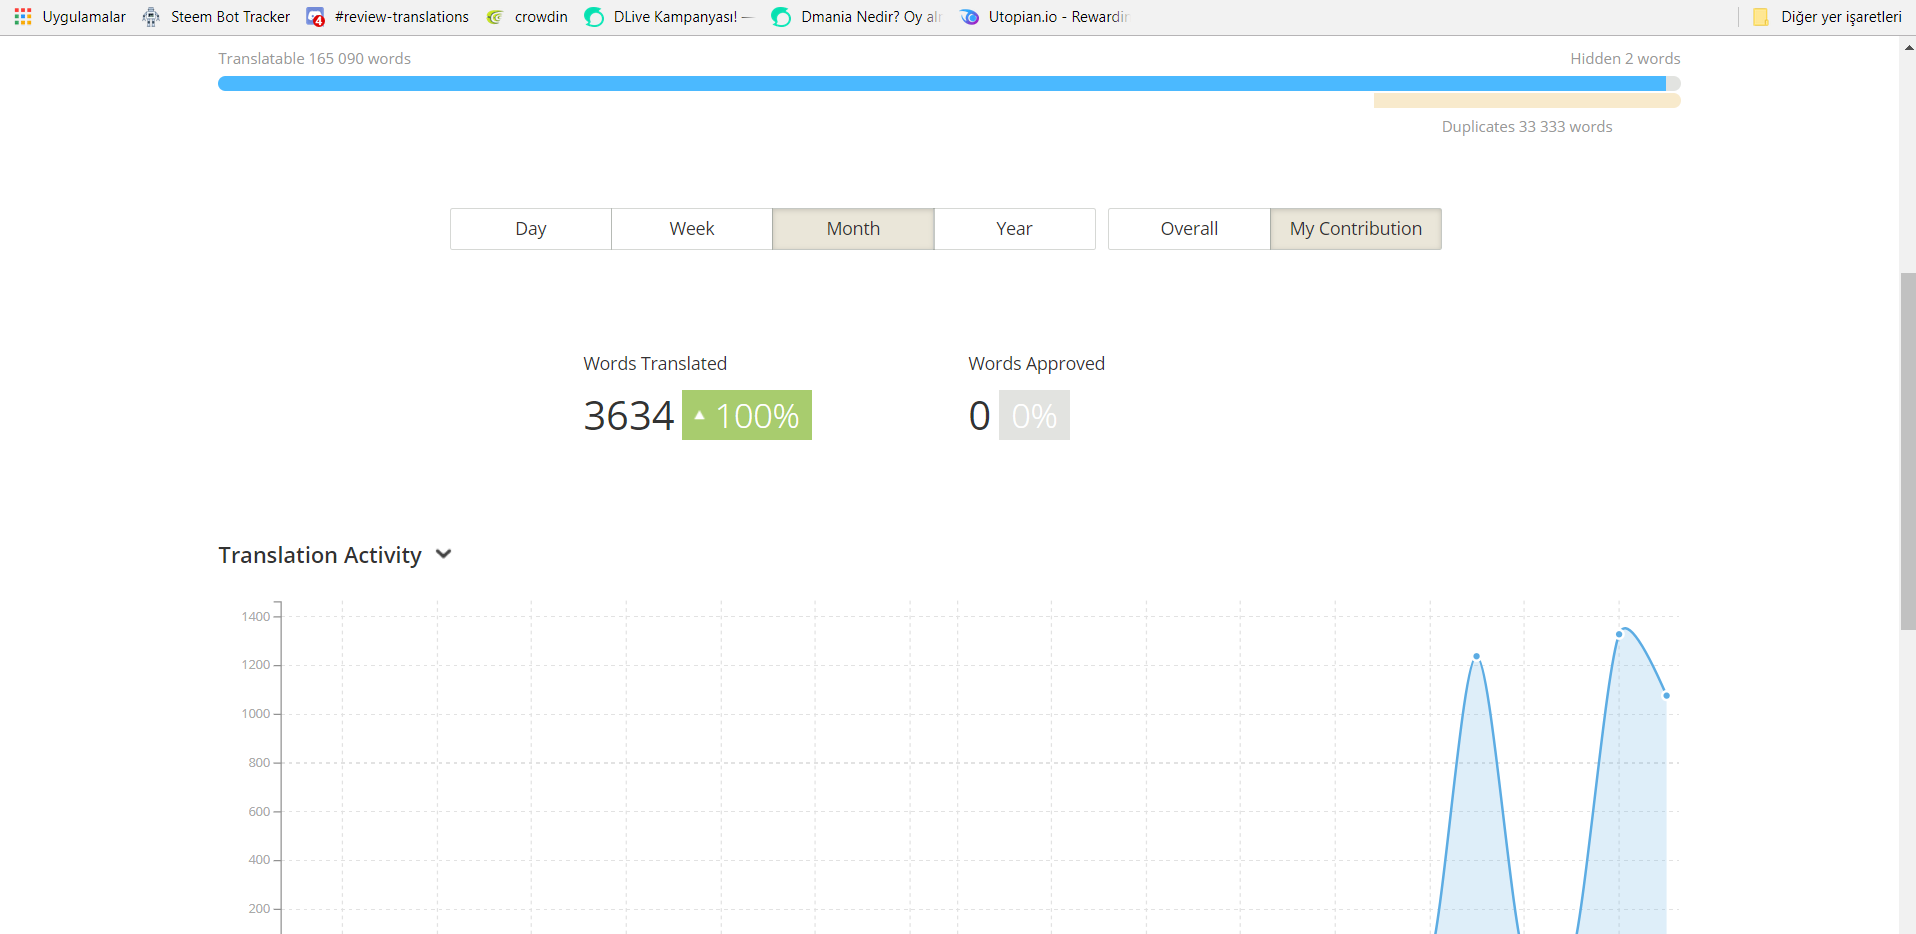Select the Day period tab
The width and height of the screenshot is (1916, 934).
click(531, 229)
